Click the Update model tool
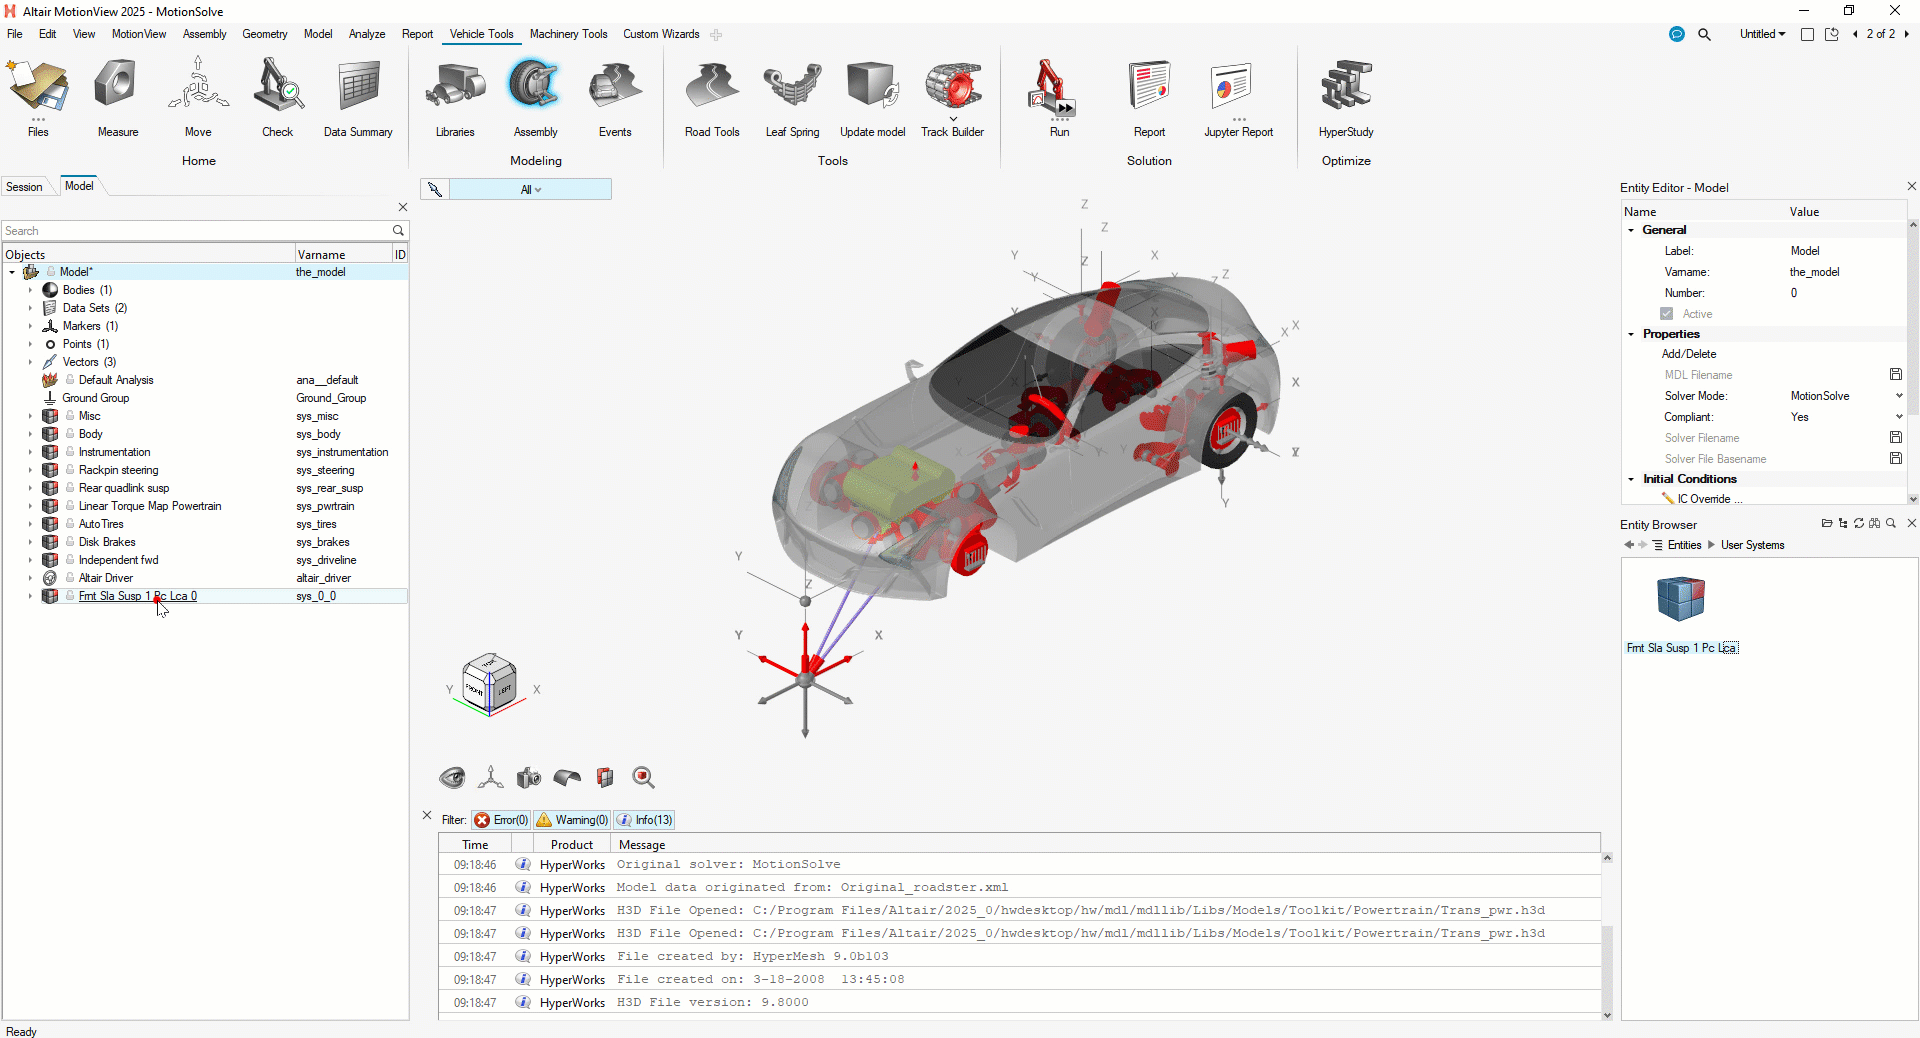 (x=872, y=98)
